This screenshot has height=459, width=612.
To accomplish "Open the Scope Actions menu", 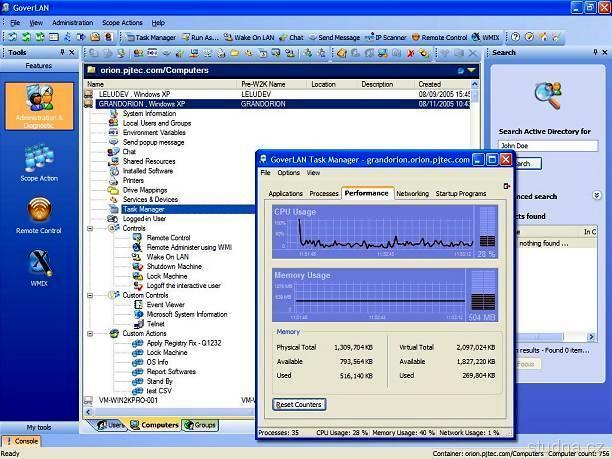I will pos(122,22).
